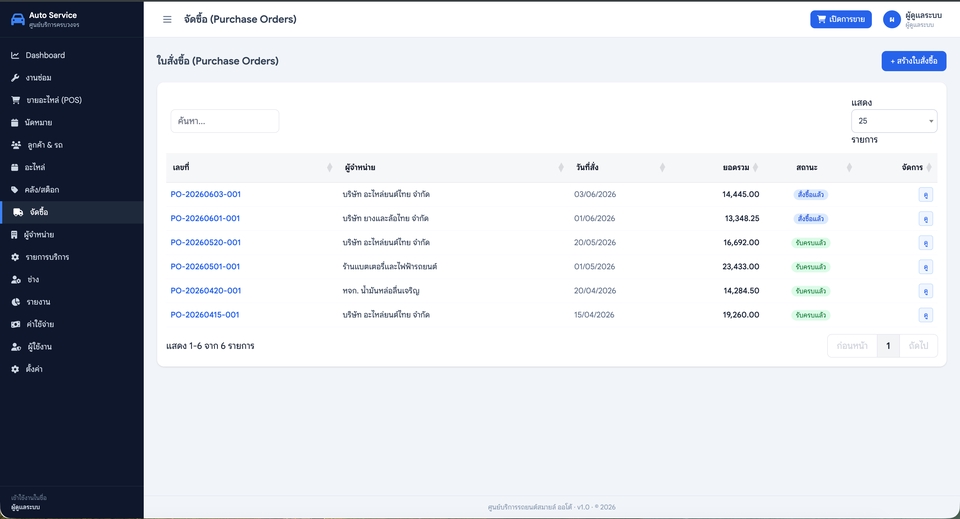Expand the แสดง 25 รายการ dropdown

(894, 121)
